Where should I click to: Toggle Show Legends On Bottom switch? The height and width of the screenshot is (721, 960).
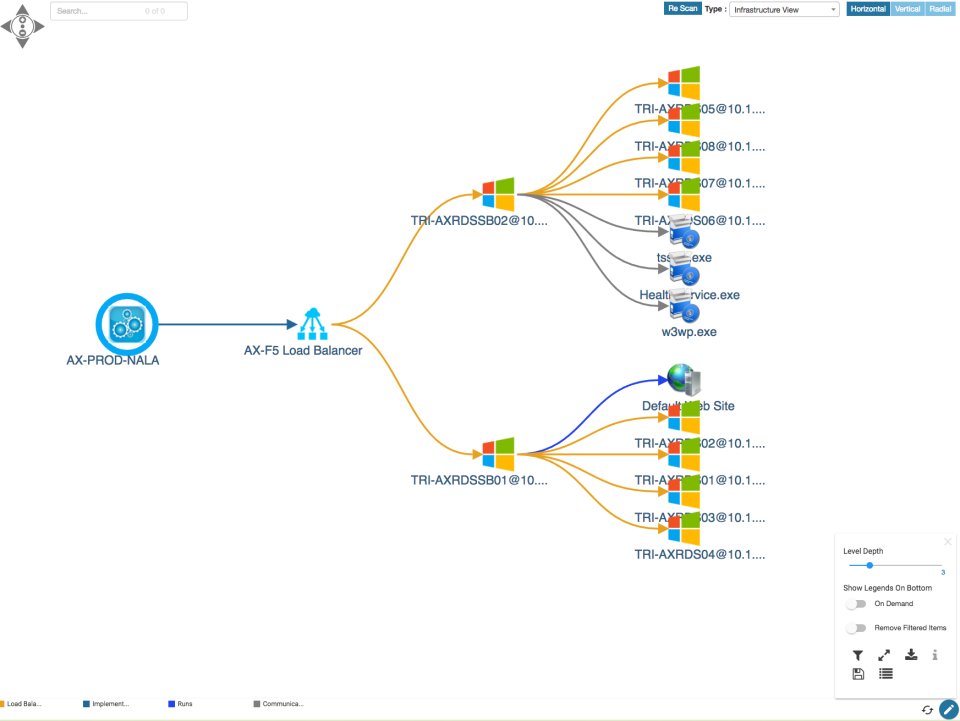coord(857,604)
